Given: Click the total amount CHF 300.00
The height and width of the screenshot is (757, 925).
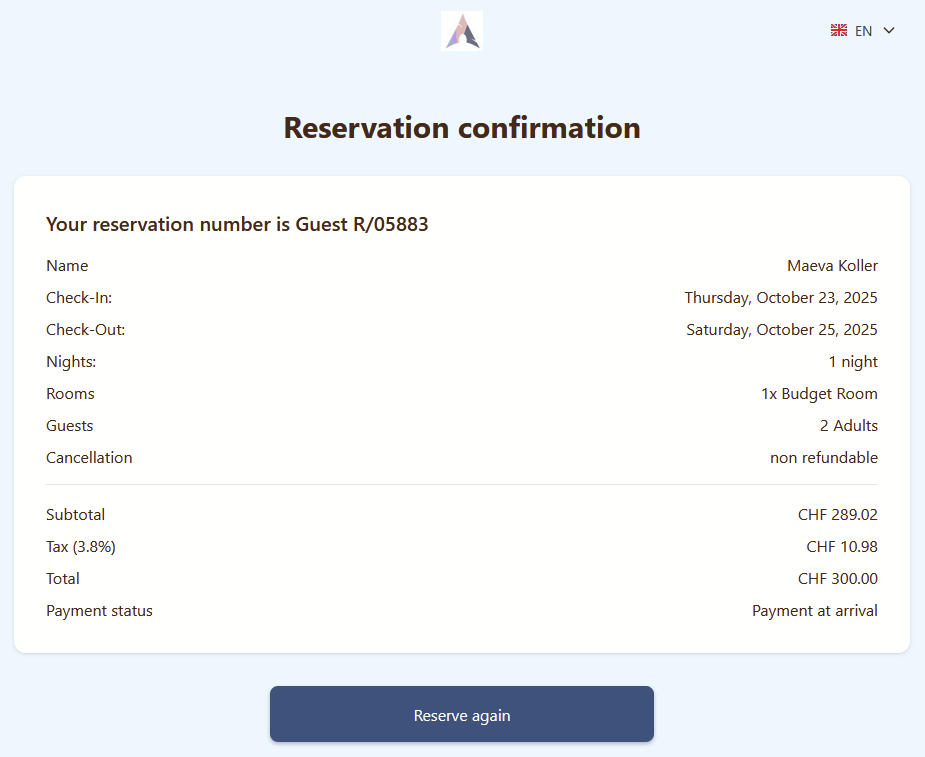Looking at the screenshot, I should pyautogui.click(x=838, y=579).
